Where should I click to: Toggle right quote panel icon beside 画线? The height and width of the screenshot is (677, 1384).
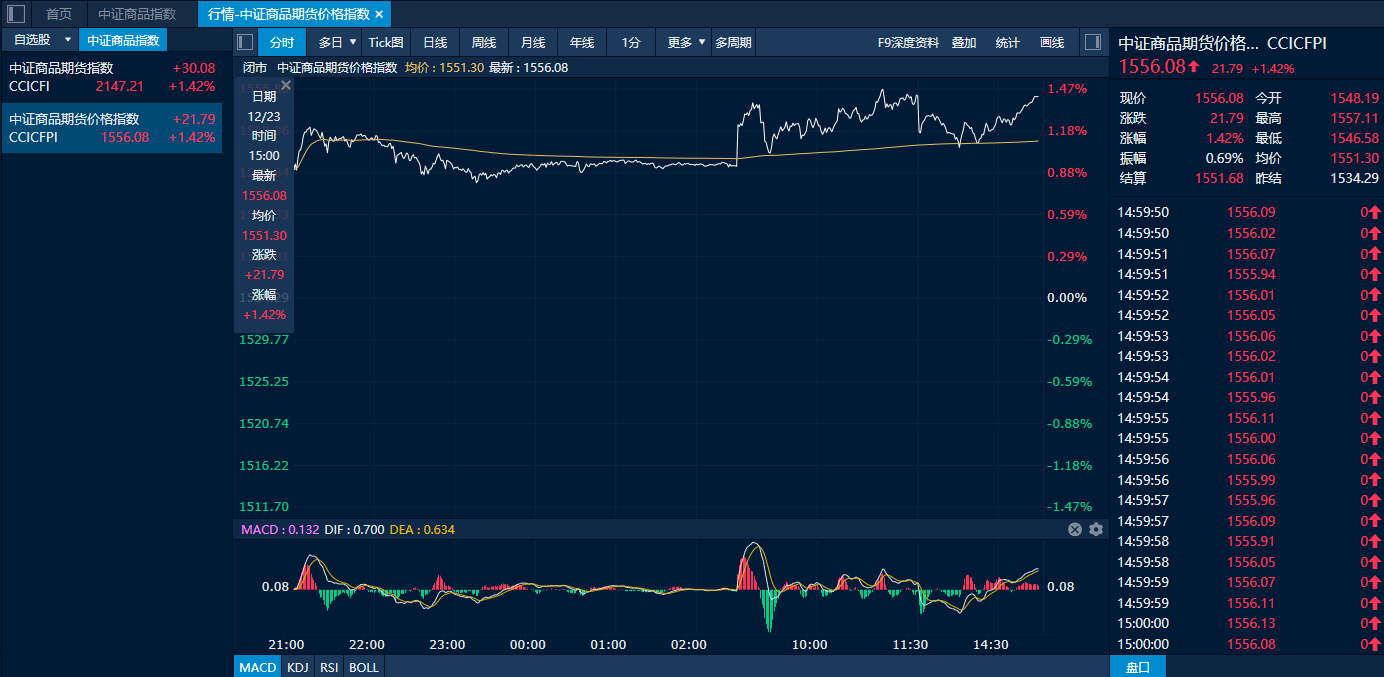click(1092, 42)
